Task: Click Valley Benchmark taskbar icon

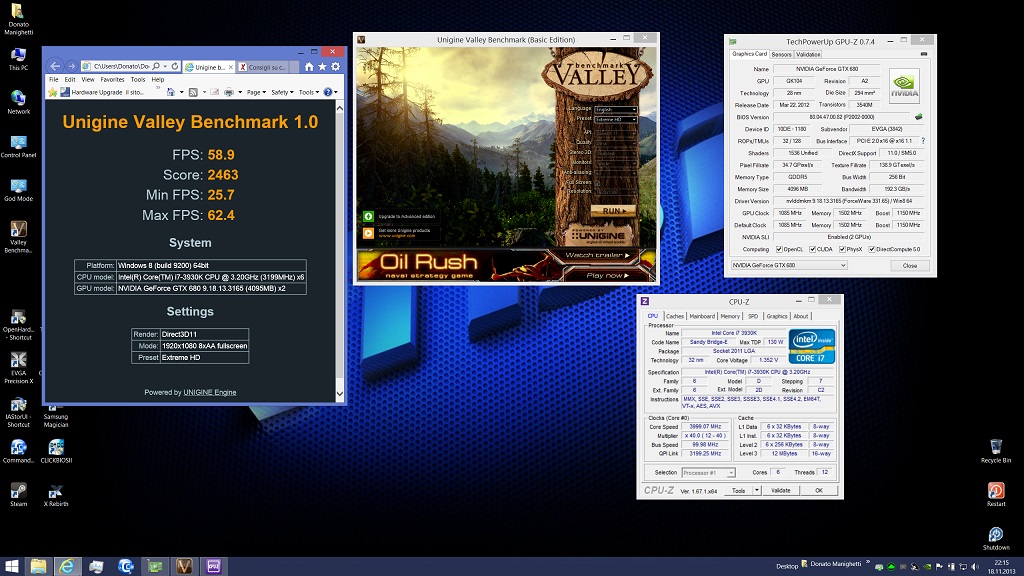Action: (x=184, y=566)
